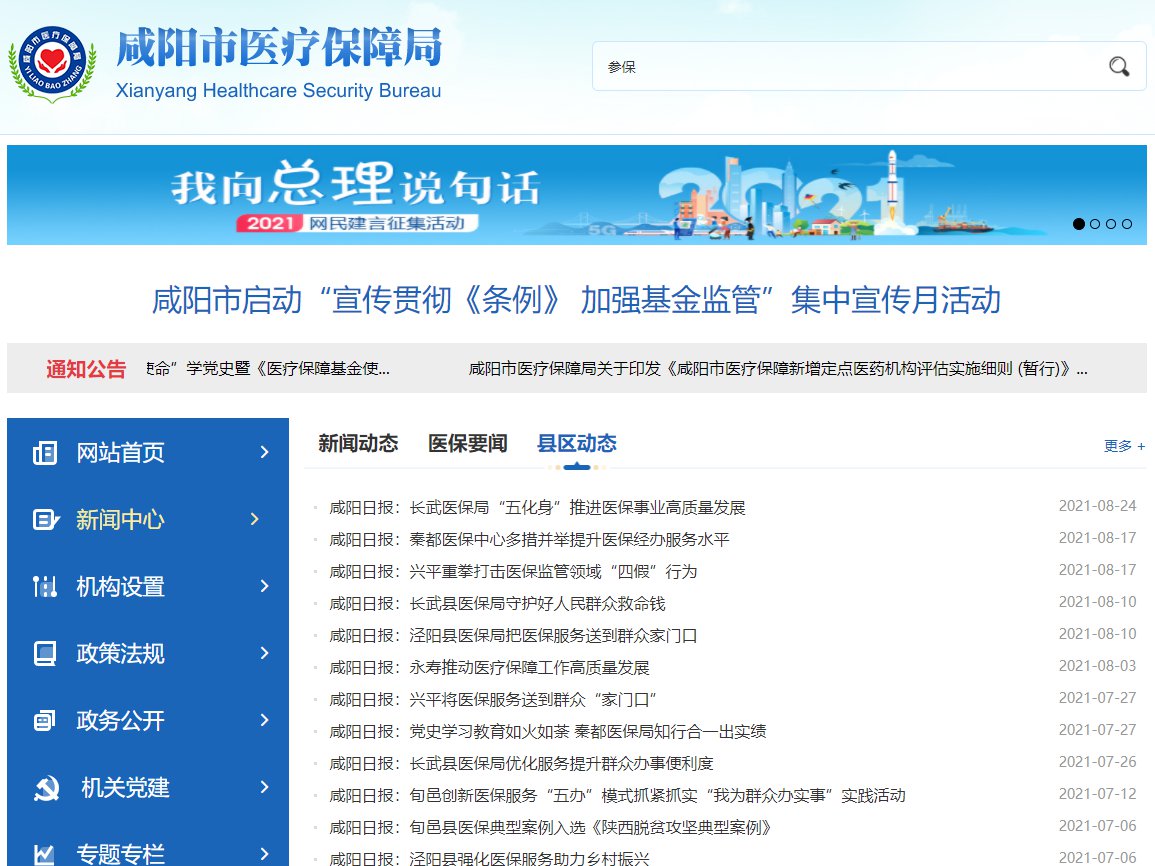The height and width of the screenshot is (866, 1155).
Task: Expand the 网站首页 chevron arrow
Action: (x=264, y=453)
